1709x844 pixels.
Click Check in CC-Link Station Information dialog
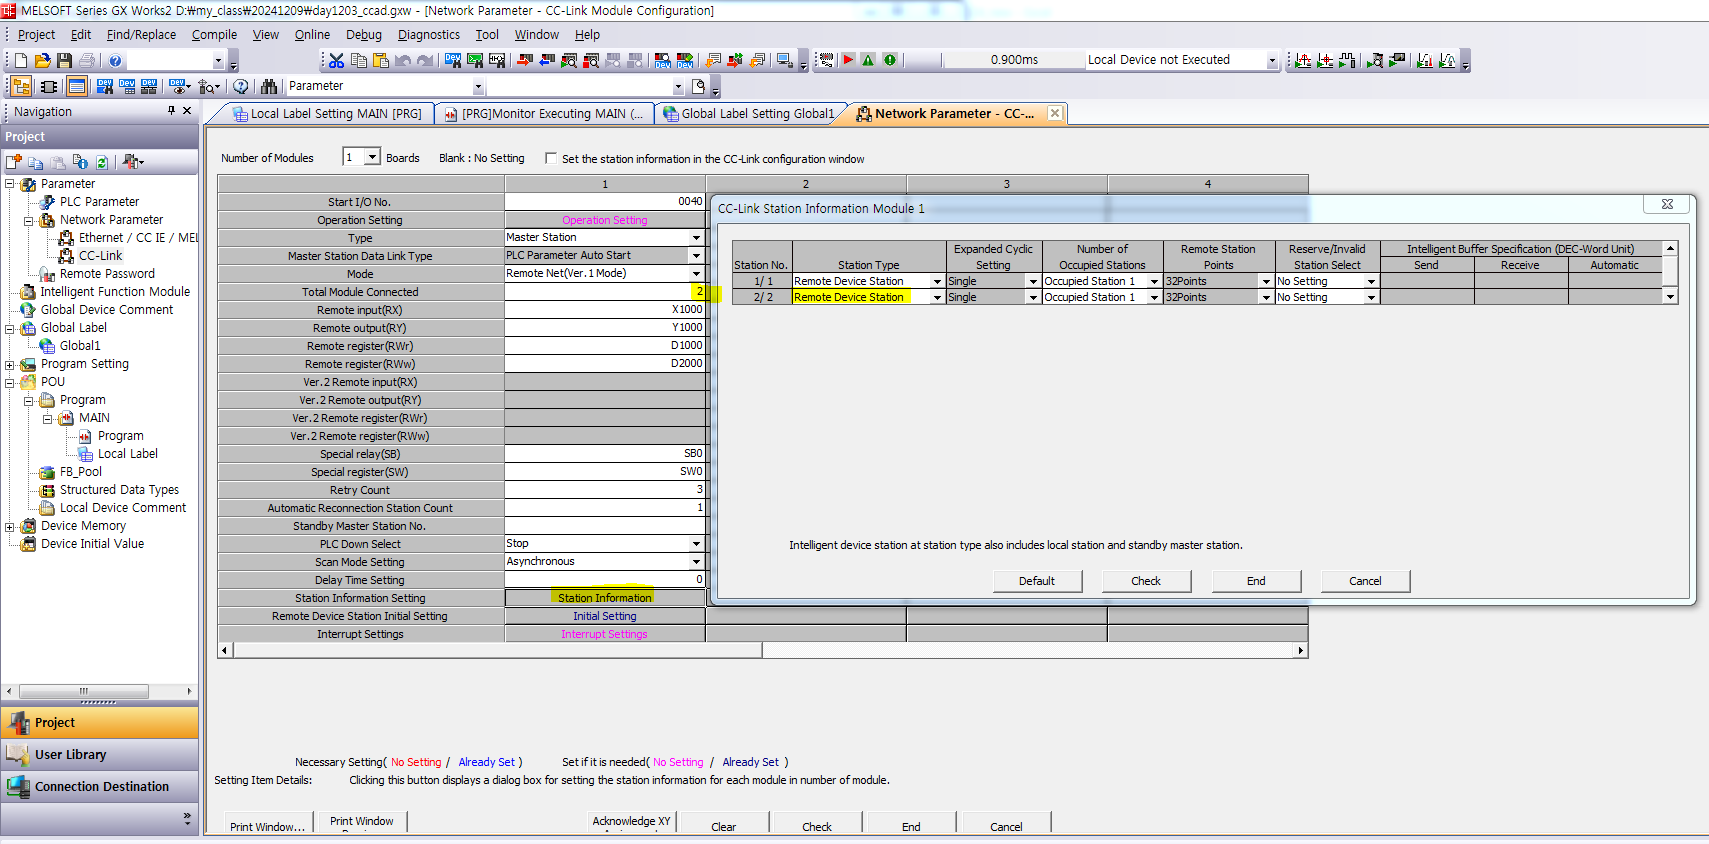(x=1146, y=581)
